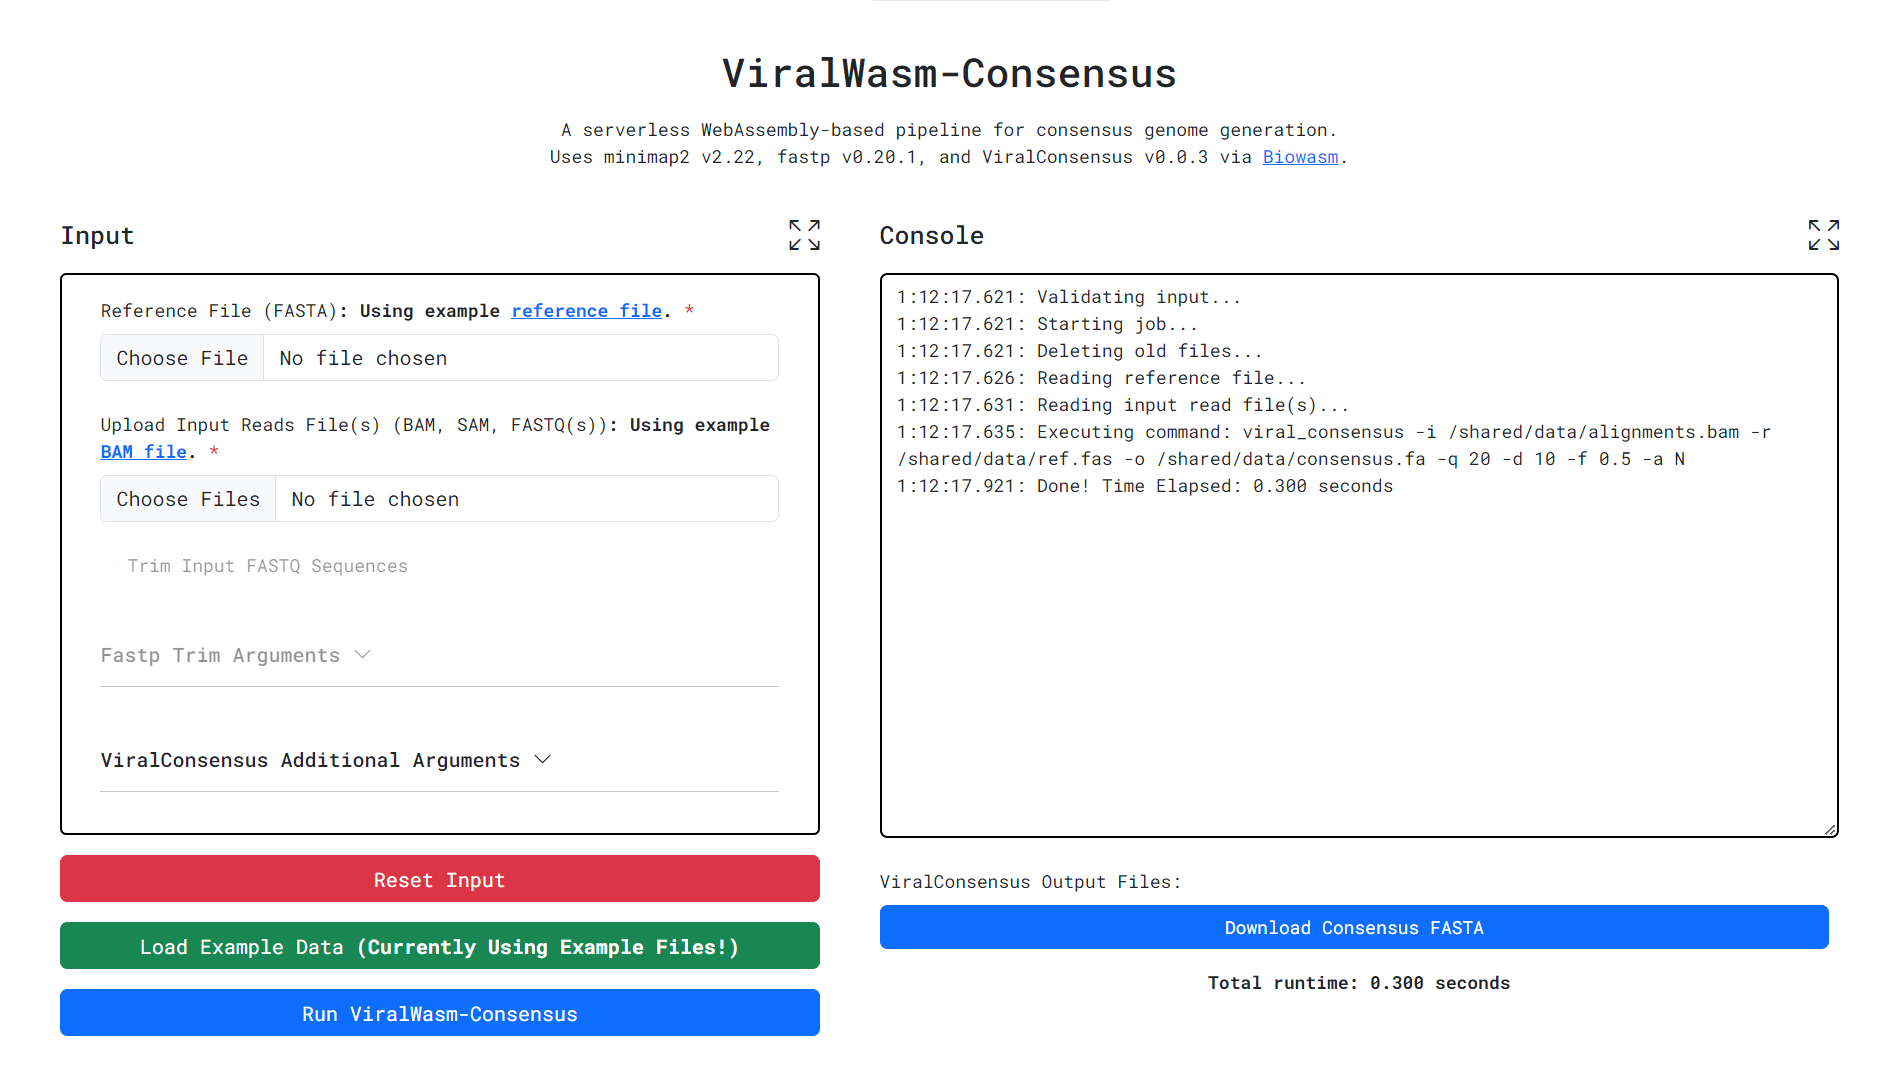Image resolution: width=1898 pixels, height=1080 pixels.
Task: Enable the Trim Input FASTQ Sequences checkbox
Action: (x=110, y=566)
